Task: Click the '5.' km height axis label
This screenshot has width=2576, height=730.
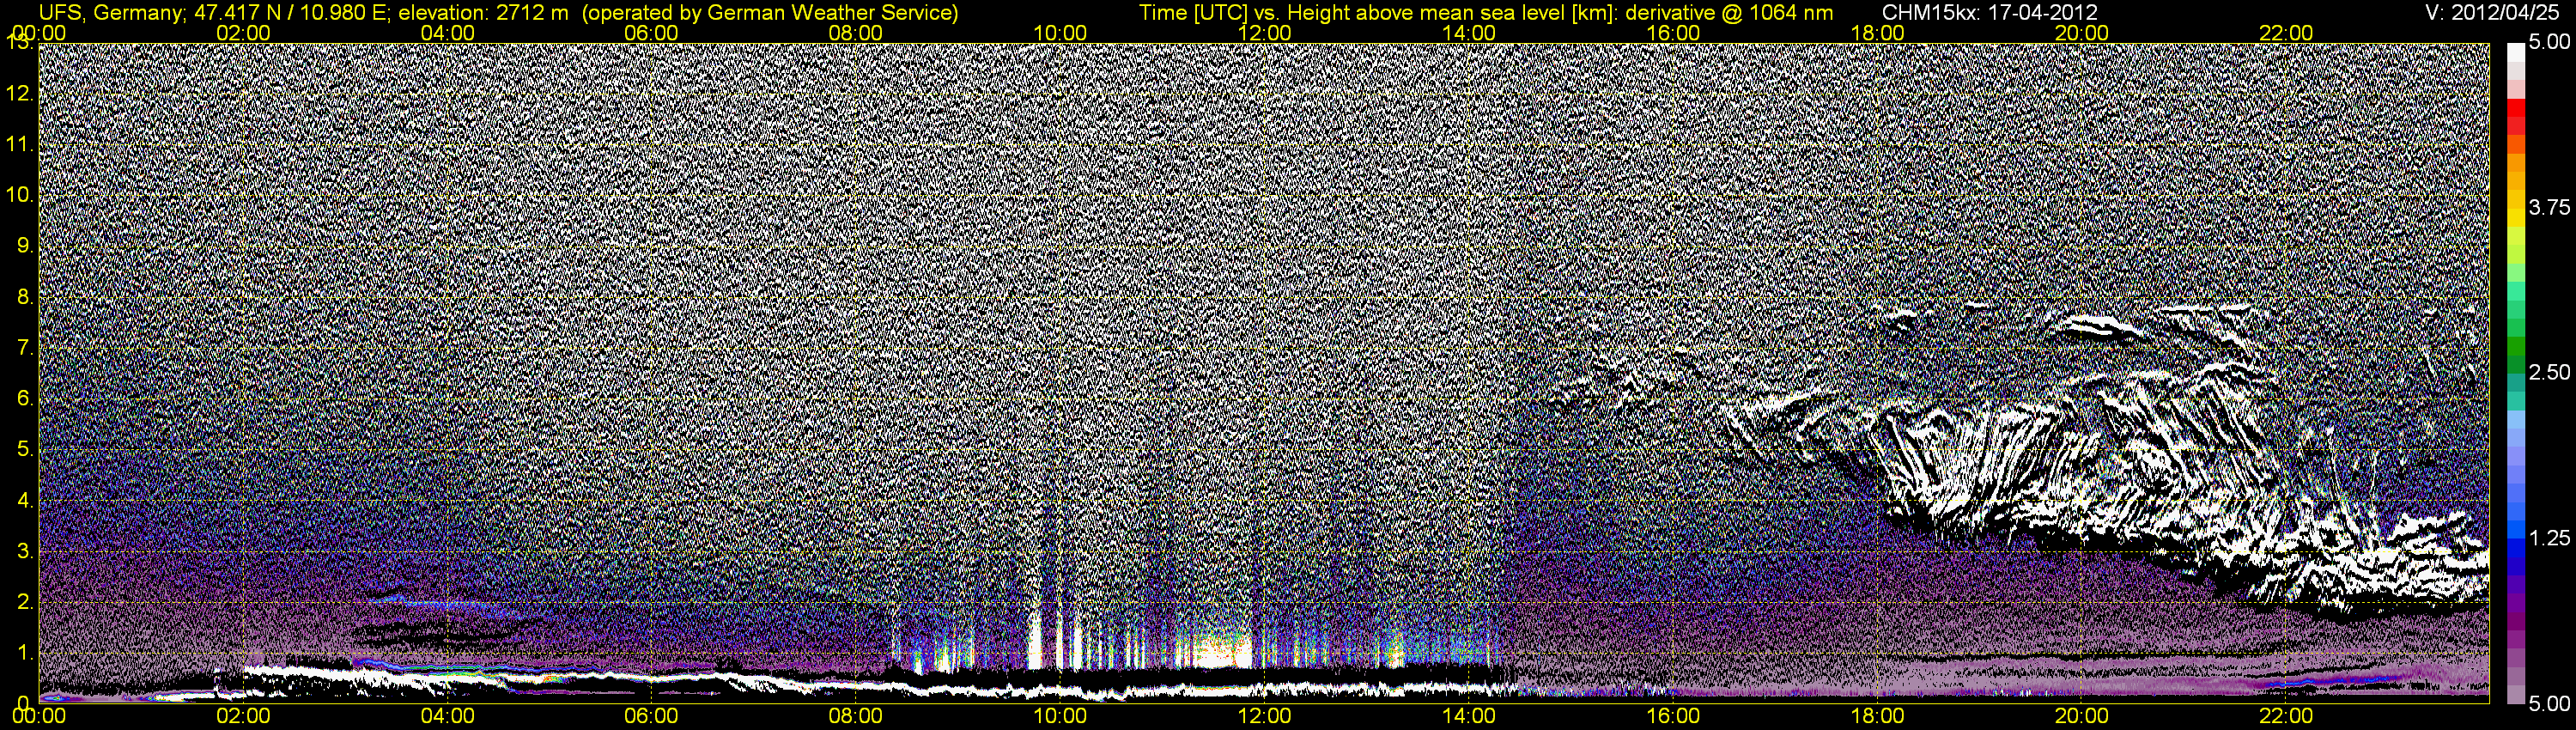Action: point(25,449)
